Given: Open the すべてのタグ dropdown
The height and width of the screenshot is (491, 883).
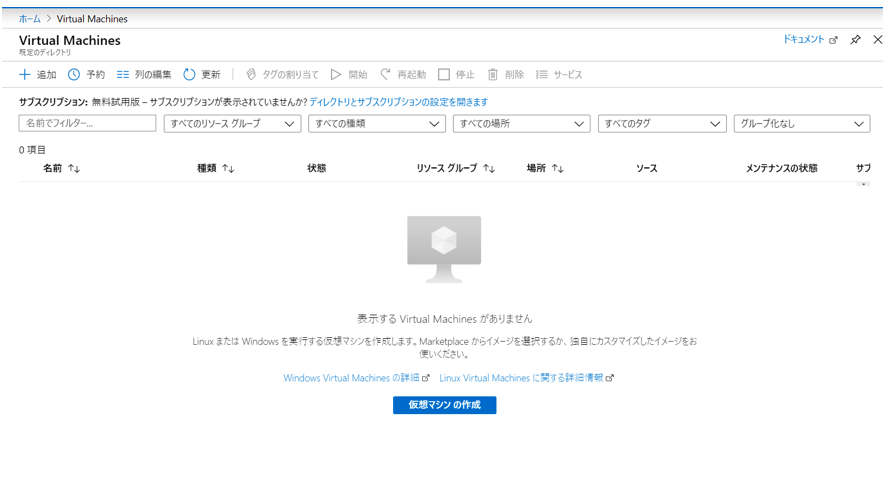Looking at the screenshot, I should point(661,123).
